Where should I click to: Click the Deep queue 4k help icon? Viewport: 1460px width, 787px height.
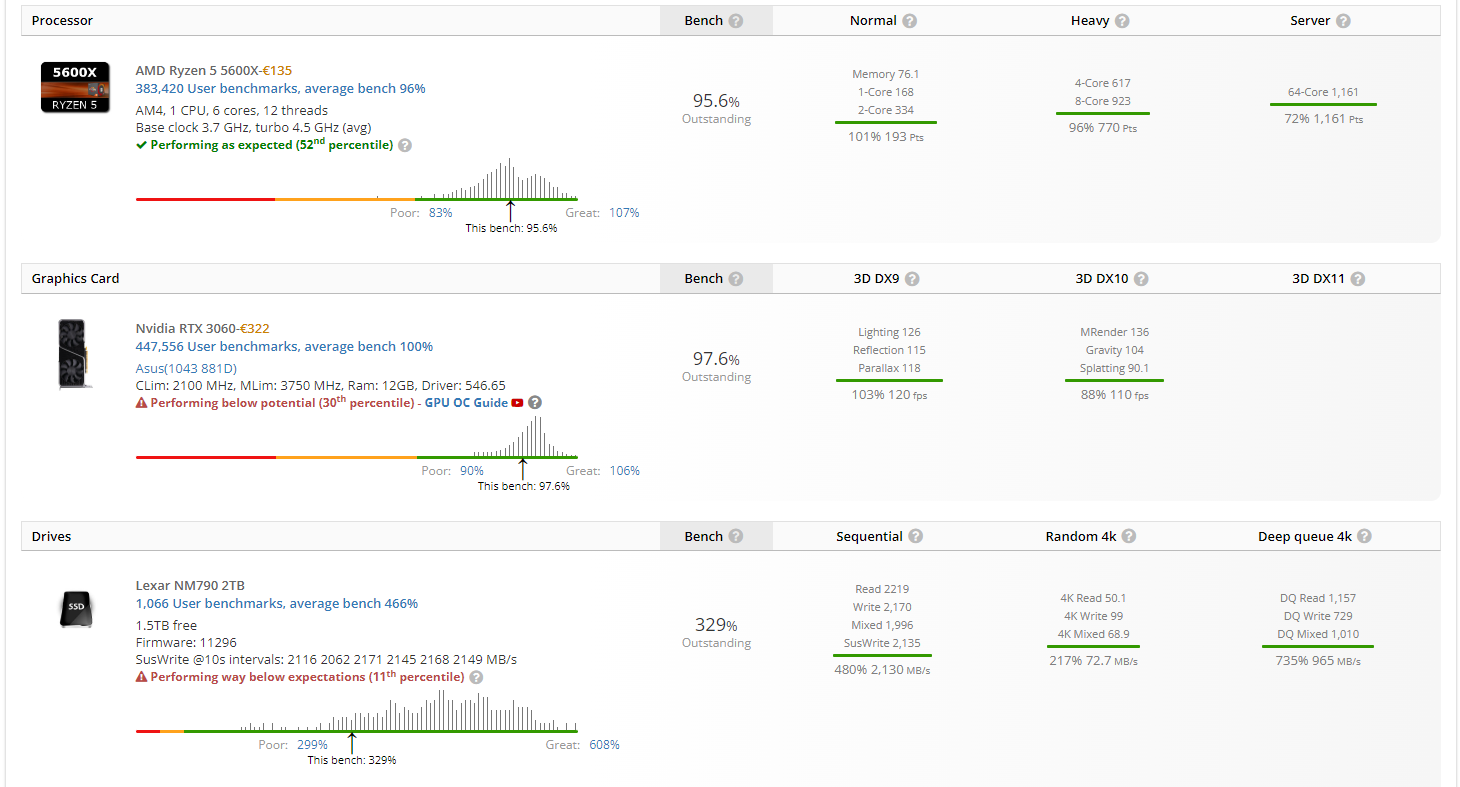point(1364,537)
